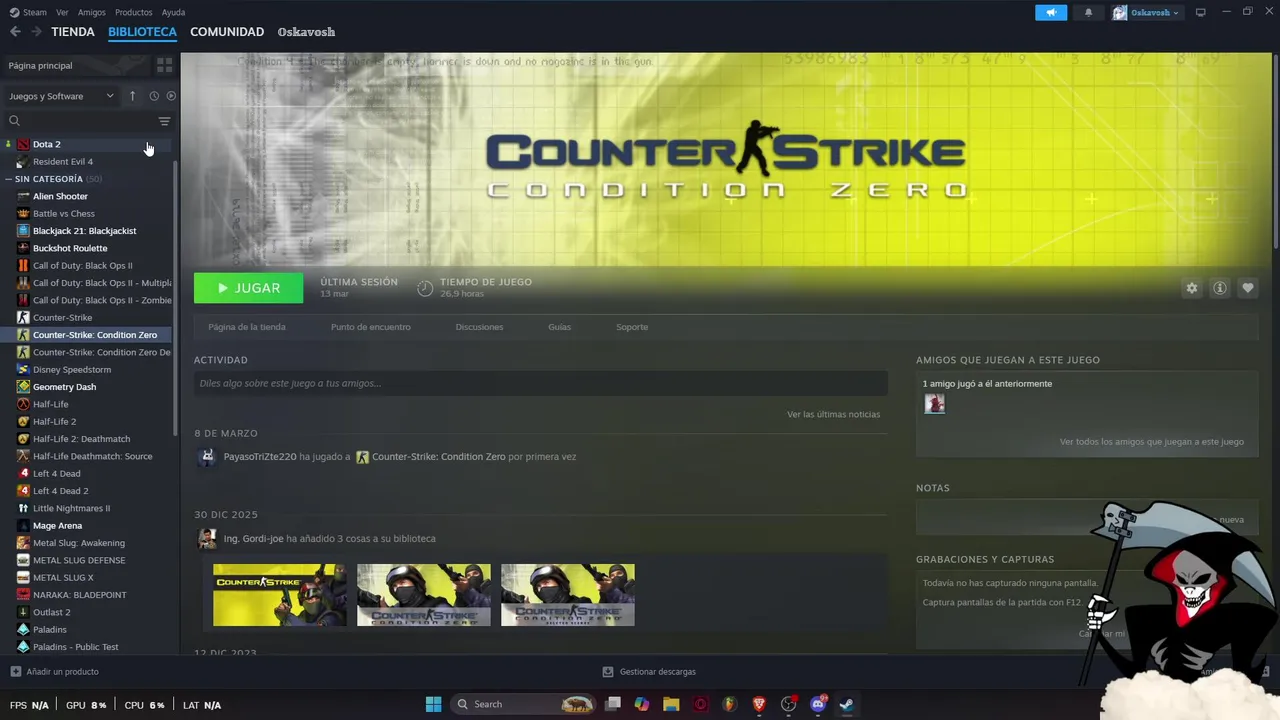Open the download manager icon
The height and width of the screenshot is (720, 1280).
tap(607, 672)
